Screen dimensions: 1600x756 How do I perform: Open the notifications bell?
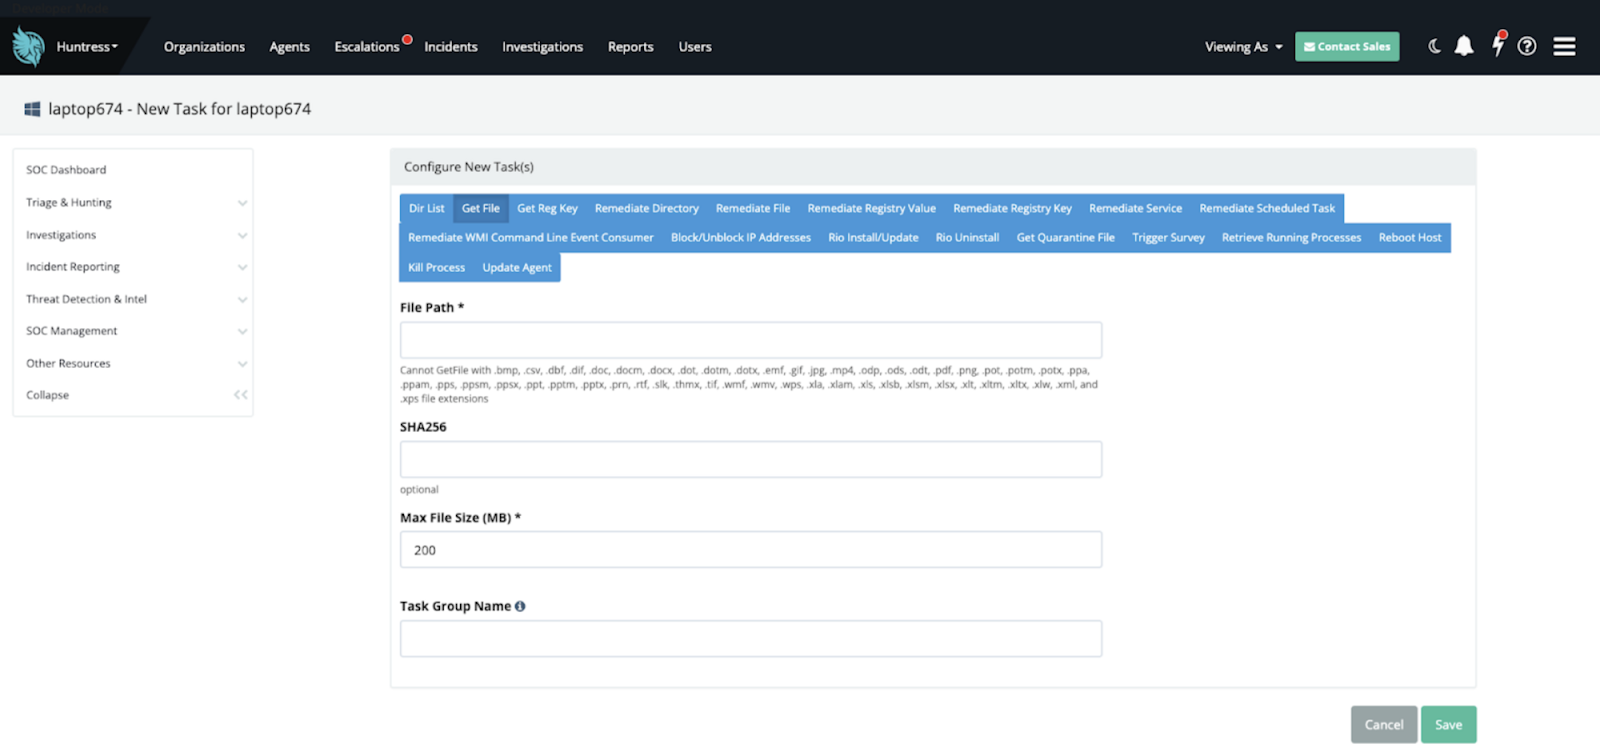pyautogui.click(x=1463, y=46)
